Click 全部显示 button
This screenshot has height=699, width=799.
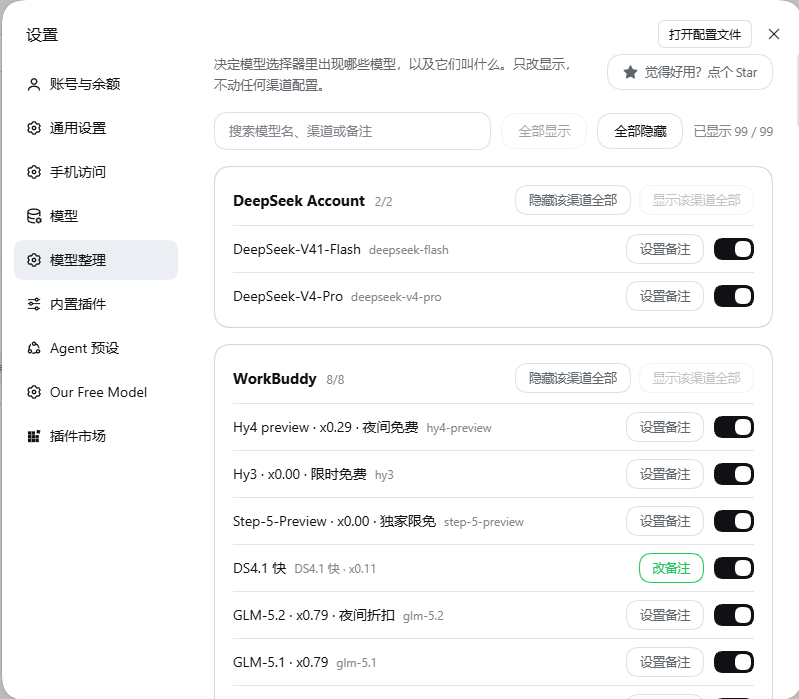[544, 131]
